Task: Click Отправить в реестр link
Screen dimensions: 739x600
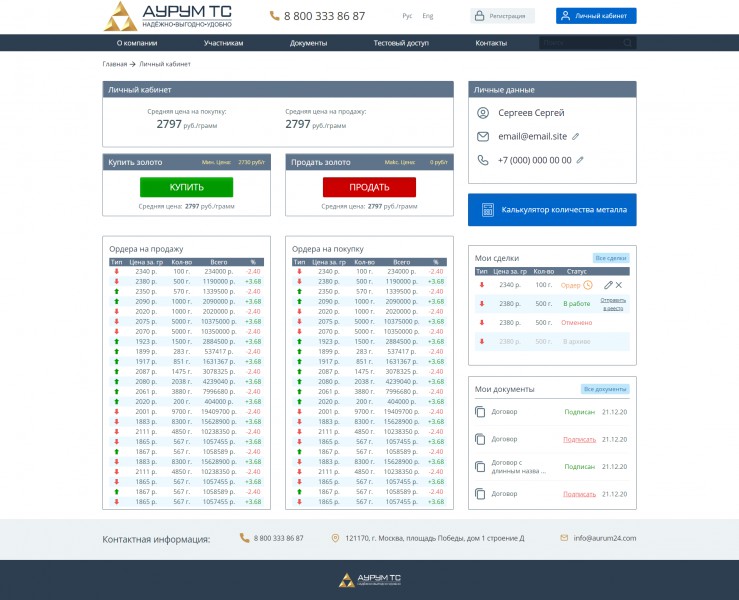Action: point(613,304)
